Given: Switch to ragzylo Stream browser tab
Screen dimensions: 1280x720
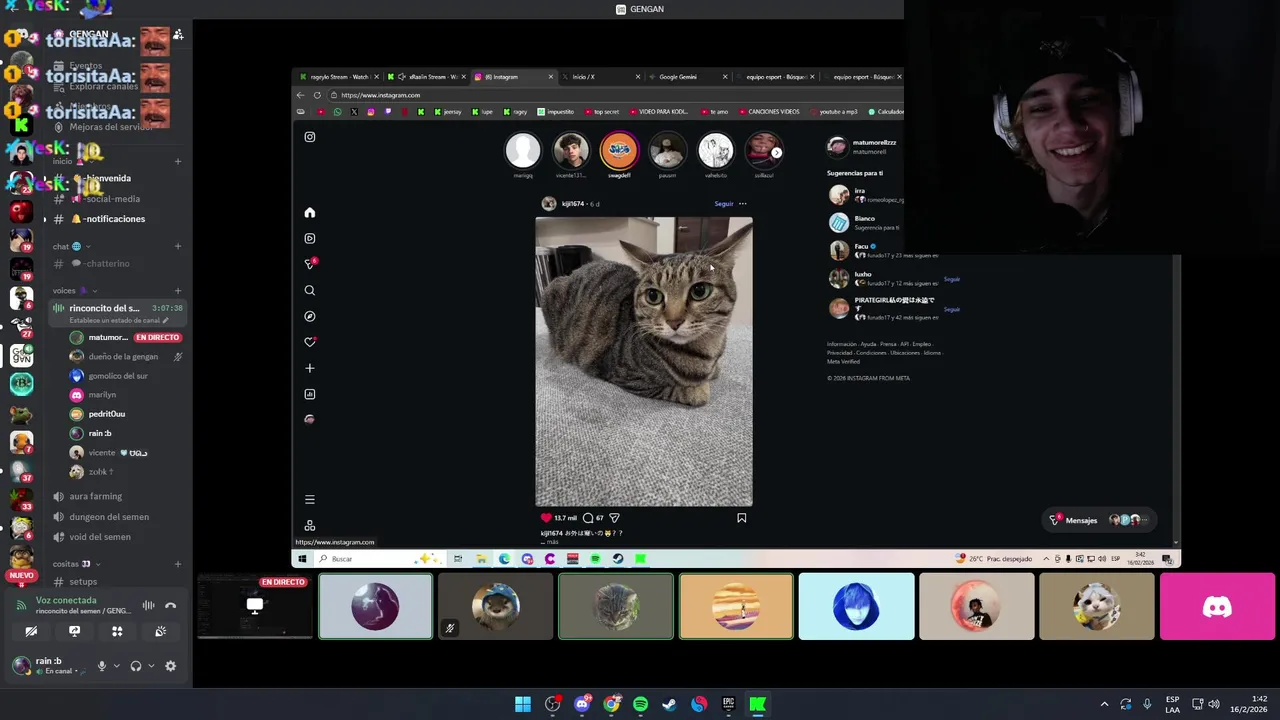Looking at the screenshot, I should click(x=339, y=77).
